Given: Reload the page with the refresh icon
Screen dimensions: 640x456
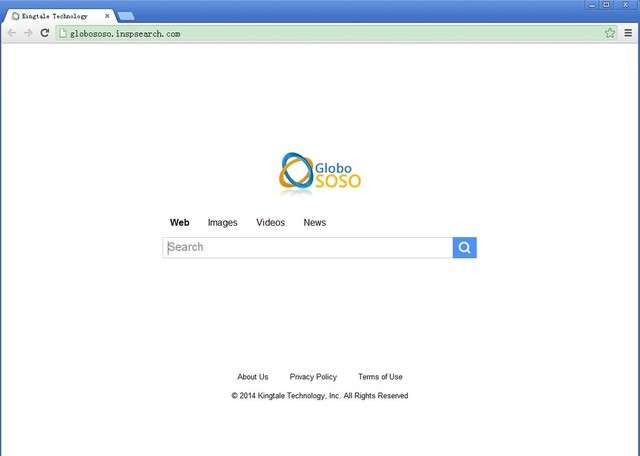Looking at the screenshot, I should 45,33.
